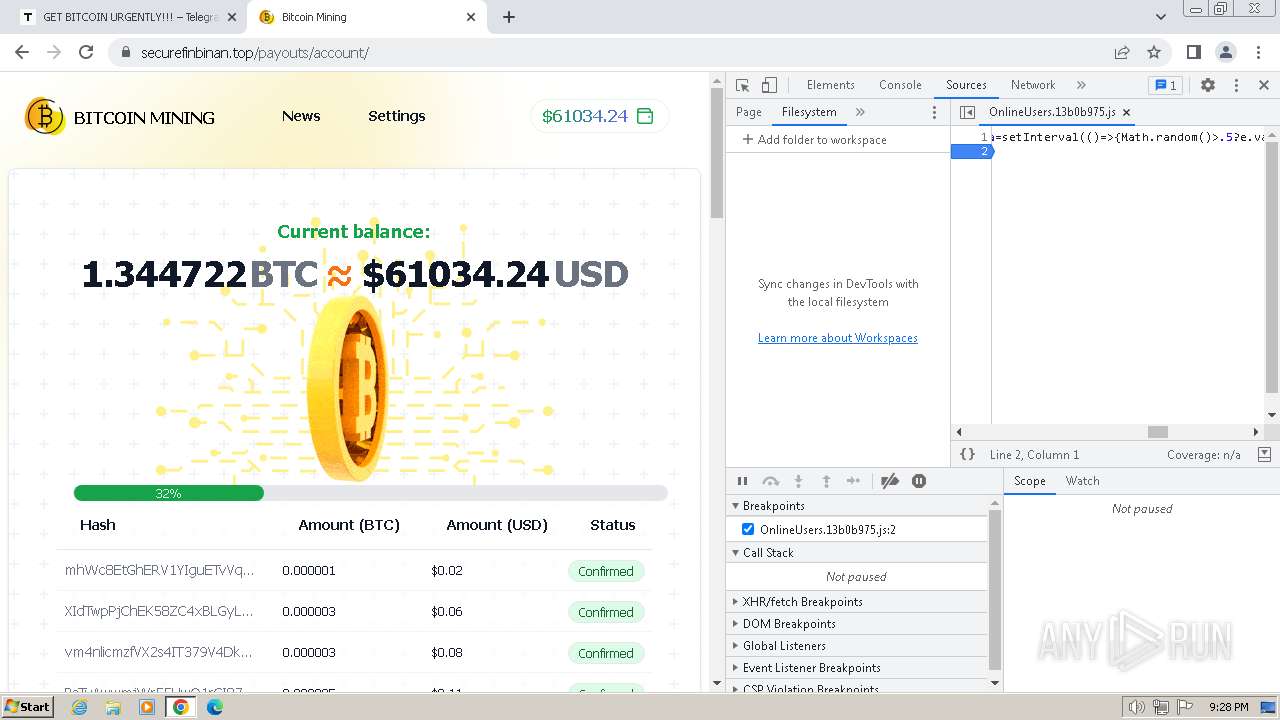The image size is (1280, 720).
Task: Toggle the browser side panel icon
Action: [1193, 52]
